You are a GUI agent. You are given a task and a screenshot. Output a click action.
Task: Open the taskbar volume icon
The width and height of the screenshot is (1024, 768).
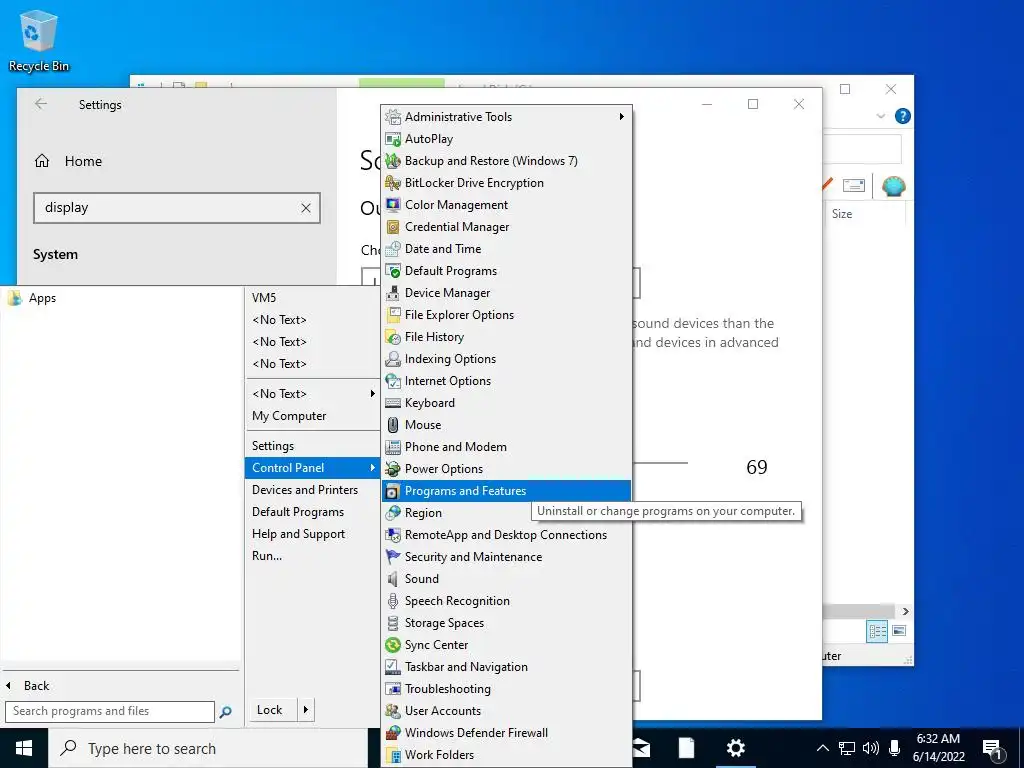point(870,748)
